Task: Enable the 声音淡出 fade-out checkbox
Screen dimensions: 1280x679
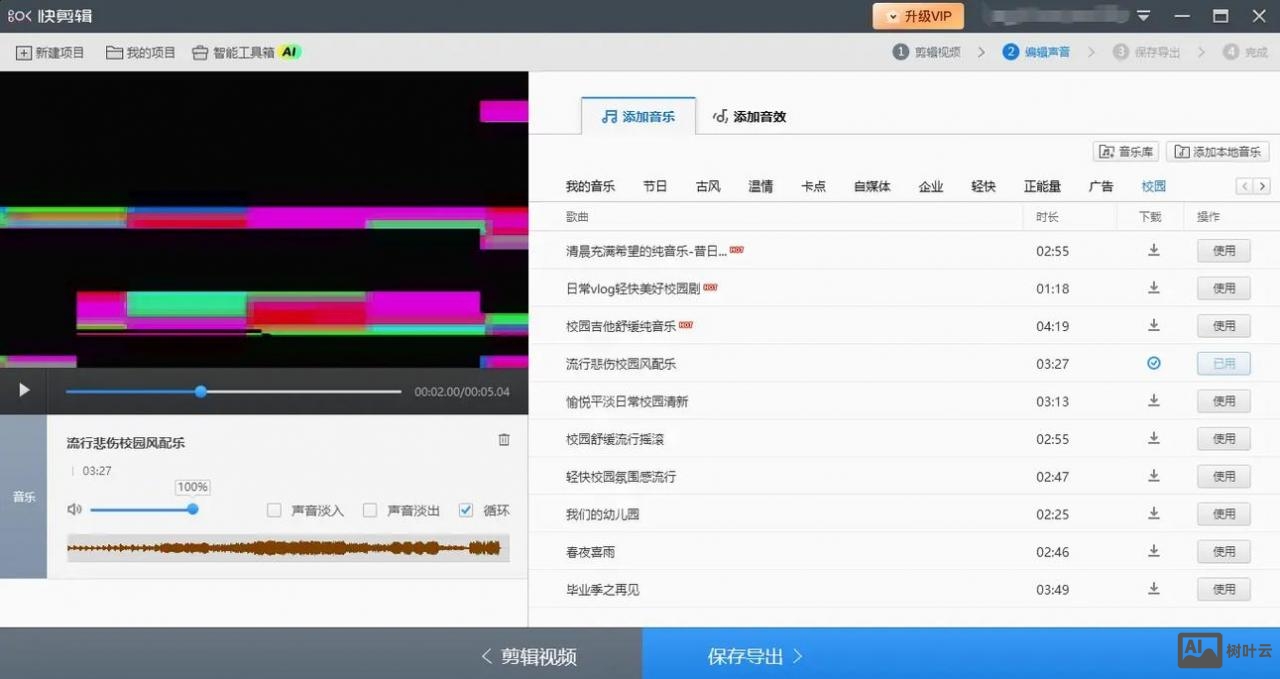Action: [x=370, y=510]
